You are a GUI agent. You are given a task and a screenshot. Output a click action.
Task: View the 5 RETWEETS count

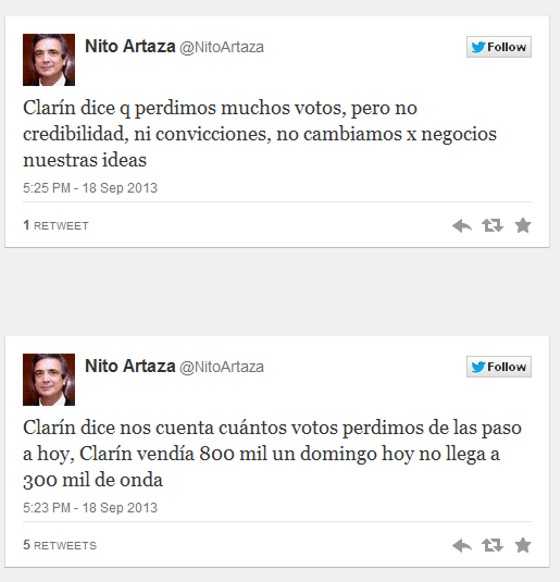tap(60, 545)
